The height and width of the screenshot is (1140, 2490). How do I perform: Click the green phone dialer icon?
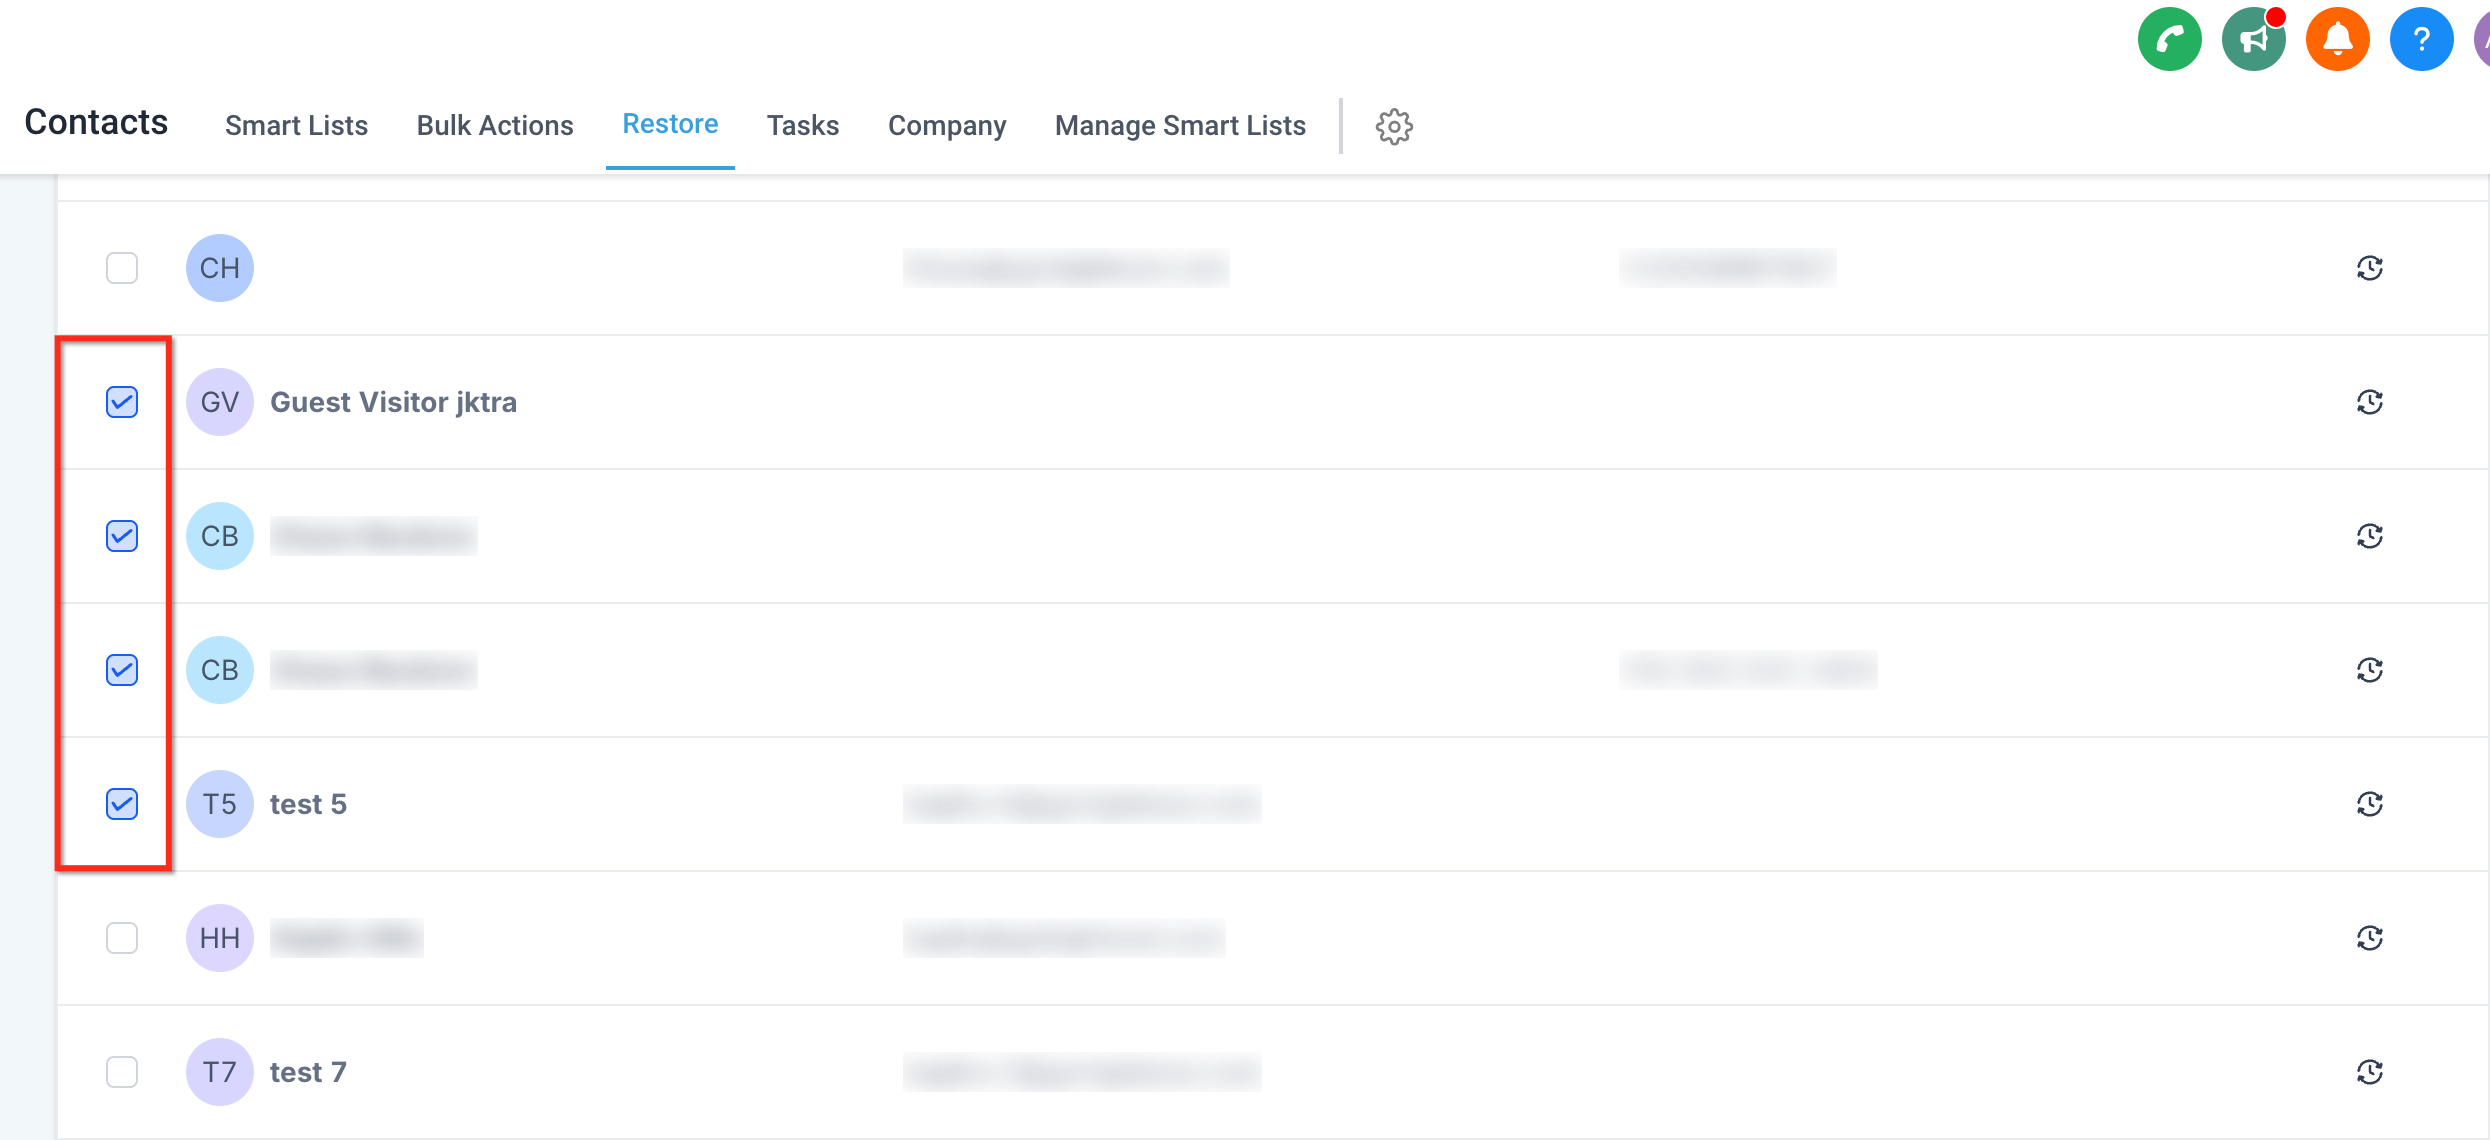[x=2169, y=40]
